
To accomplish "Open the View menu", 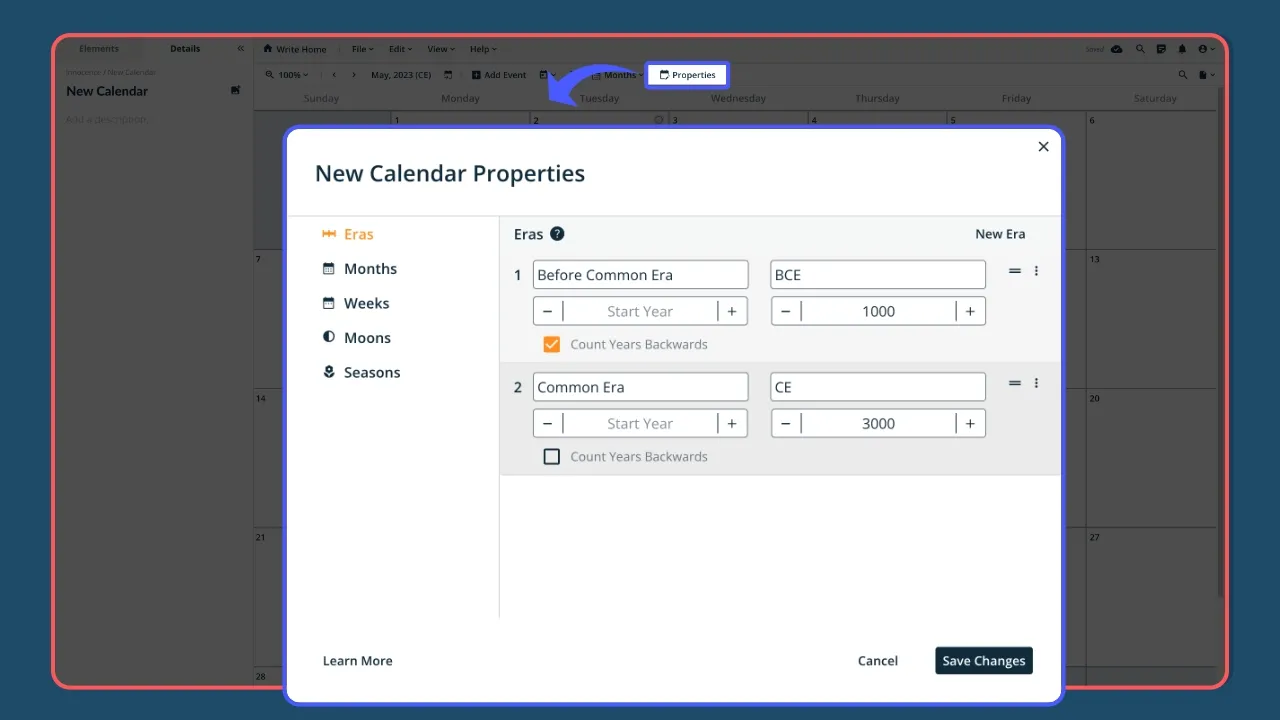I will (x=440, y=49).
